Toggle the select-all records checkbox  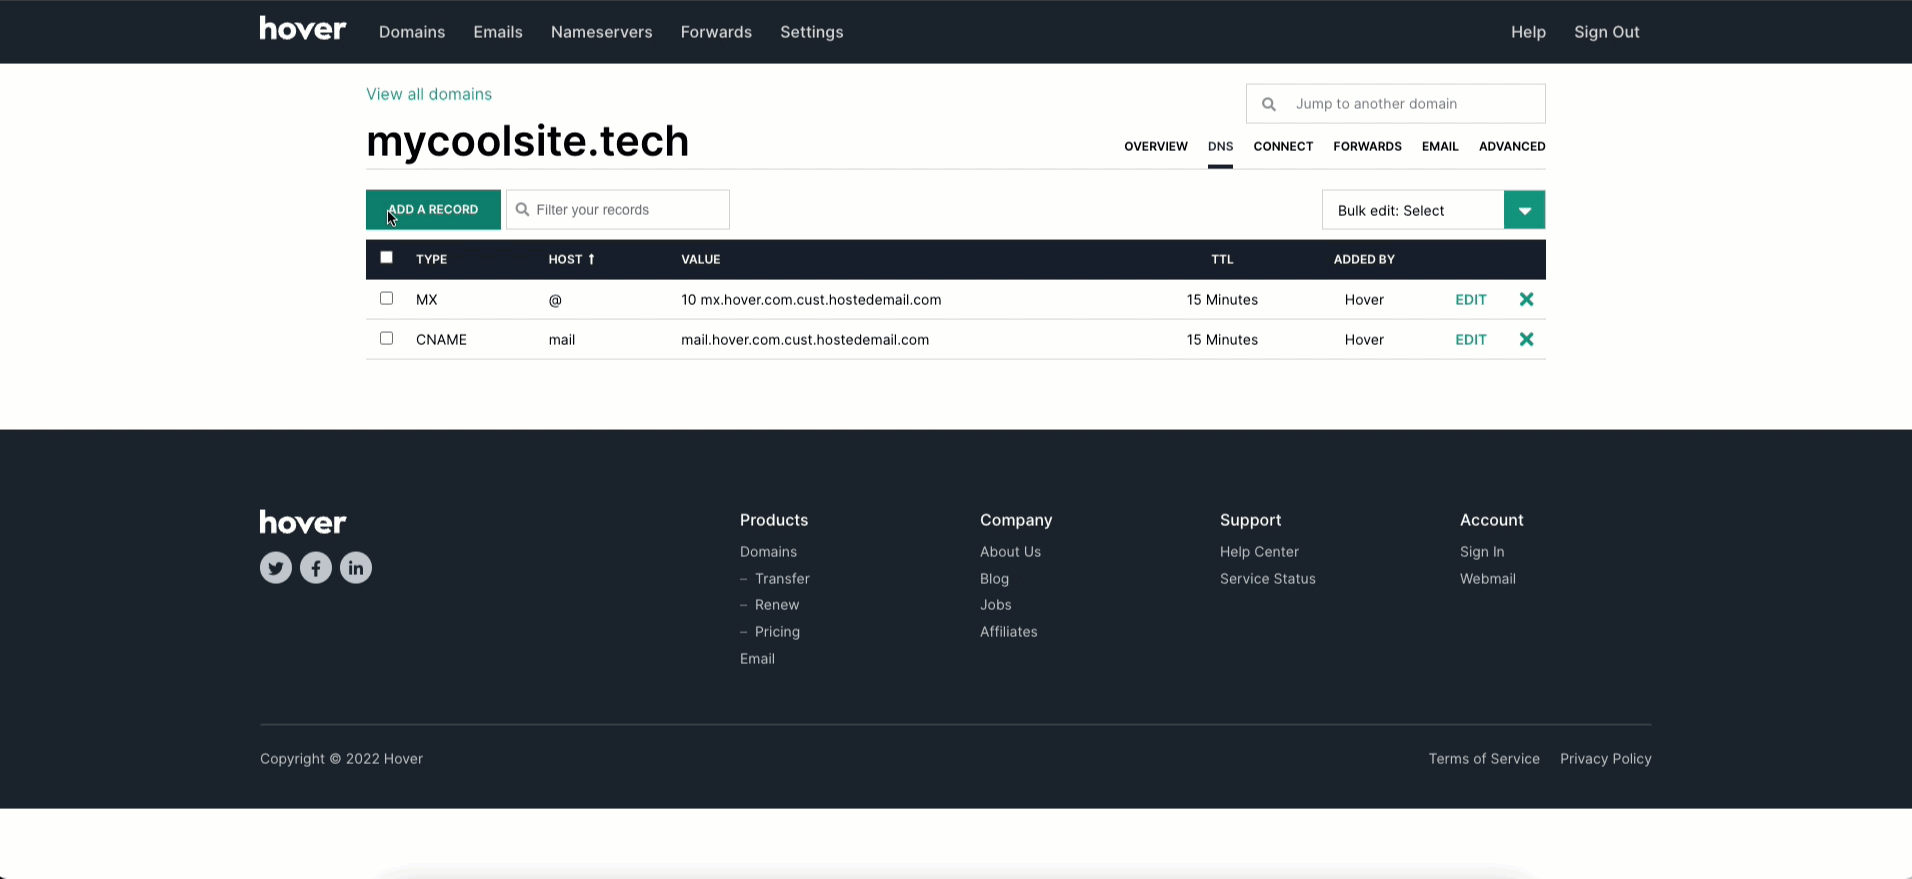[x=386, y=257]
